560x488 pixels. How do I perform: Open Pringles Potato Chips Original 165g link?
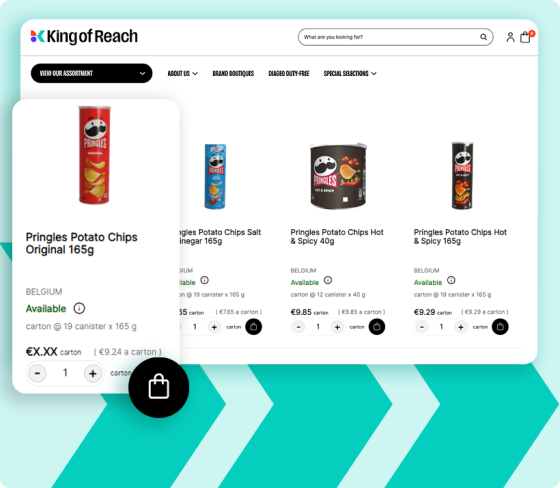(81, 243)
